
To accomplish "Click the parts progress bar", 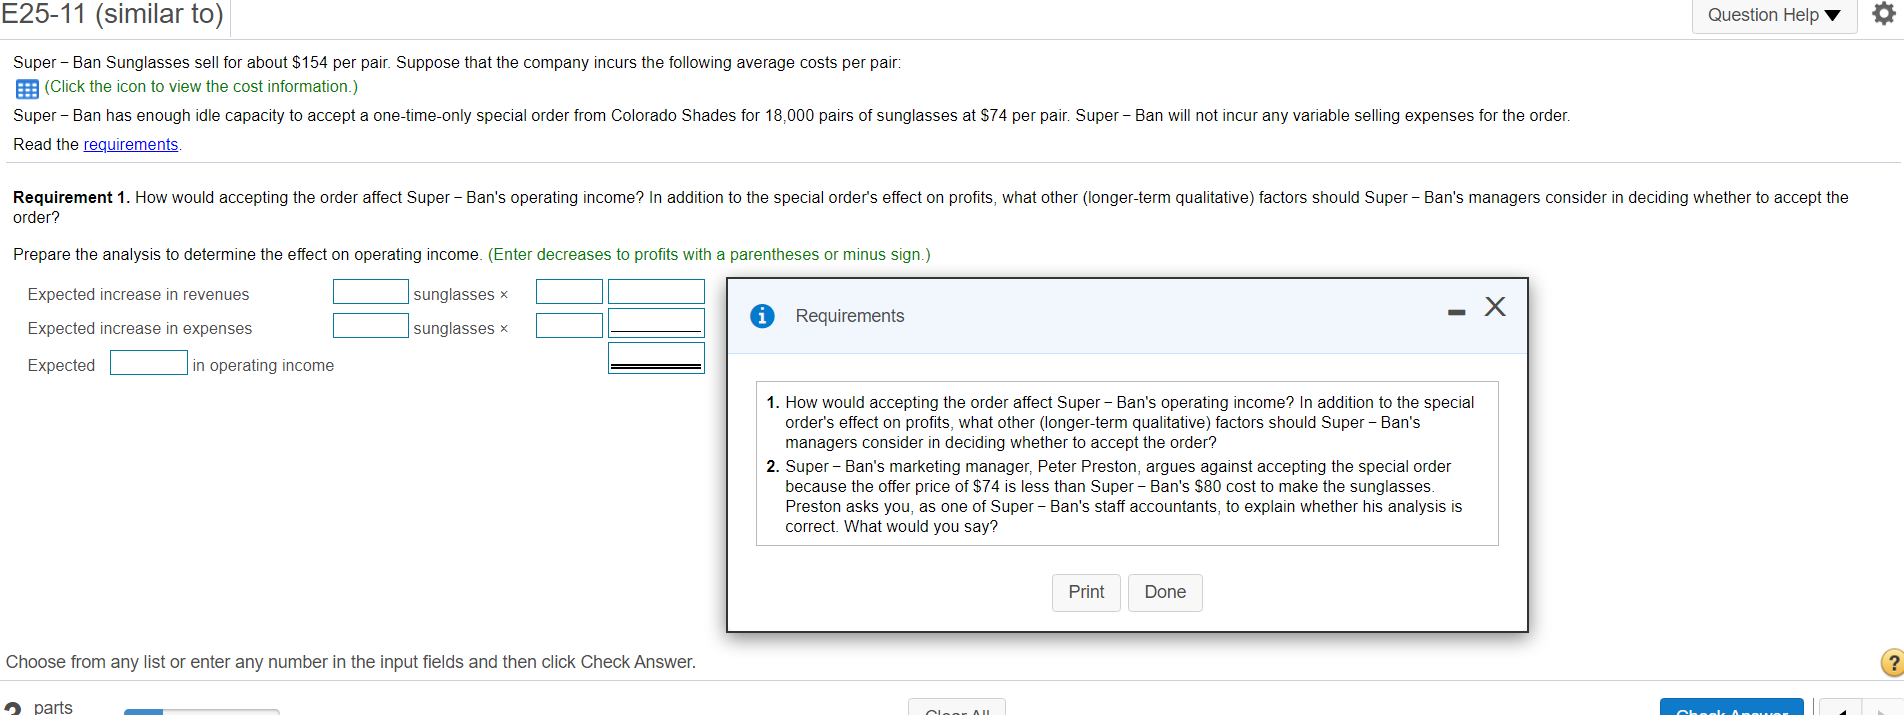I will 201,711.
